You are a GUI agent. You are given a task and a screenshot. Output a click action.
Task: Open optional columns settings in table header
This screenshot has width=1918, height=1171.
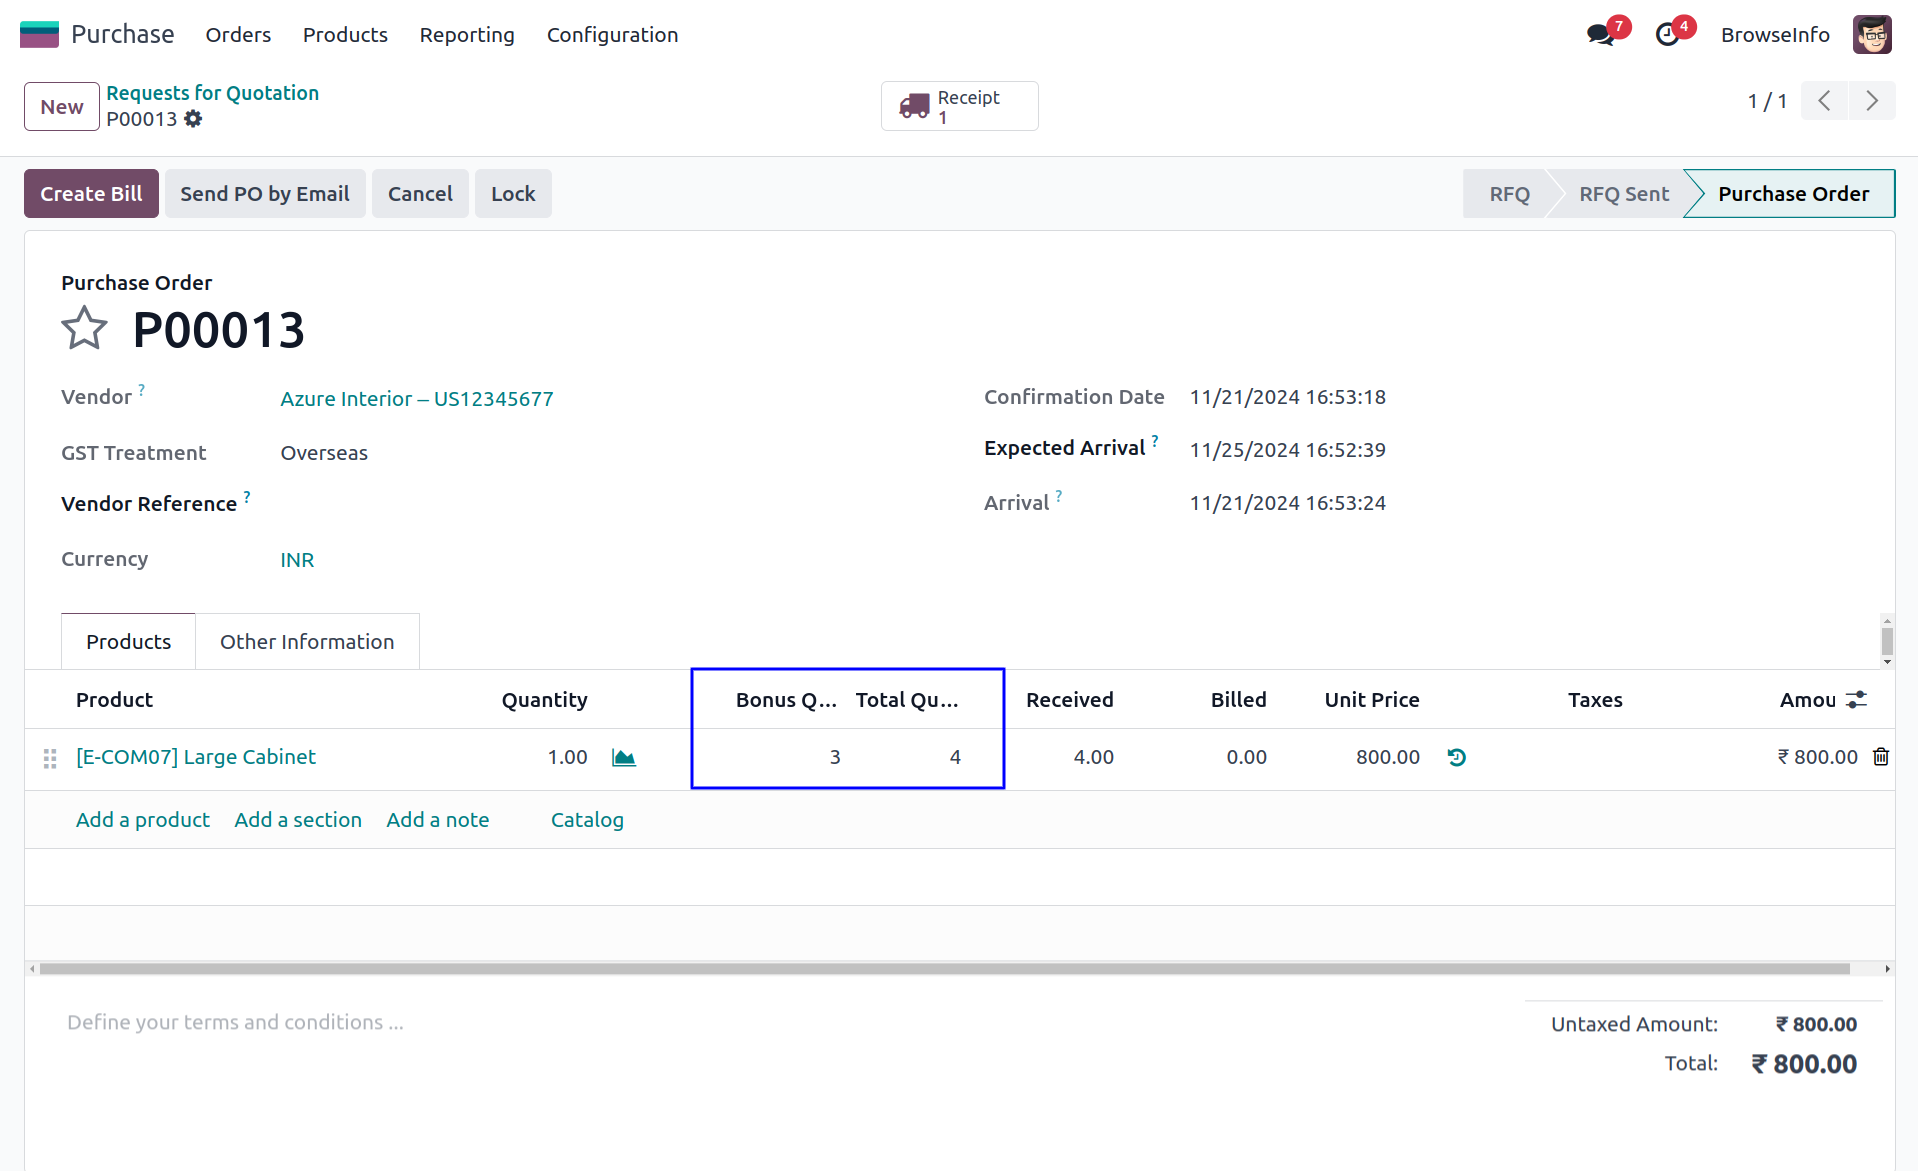1857,700
